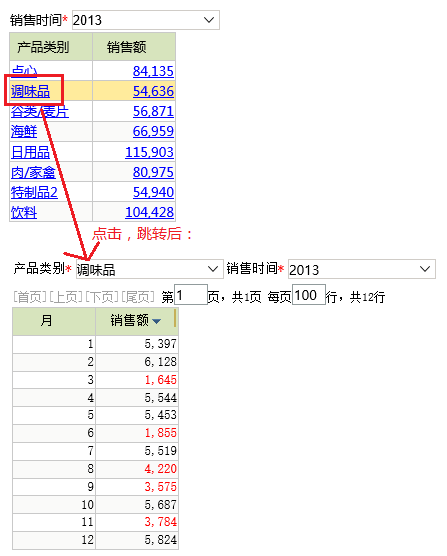Open the 海鲜 category link

pos(24,132)
